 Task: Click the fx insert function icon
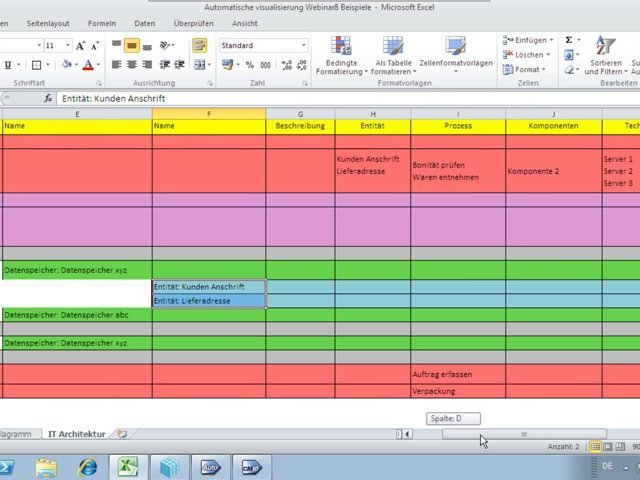pos(48,99)
